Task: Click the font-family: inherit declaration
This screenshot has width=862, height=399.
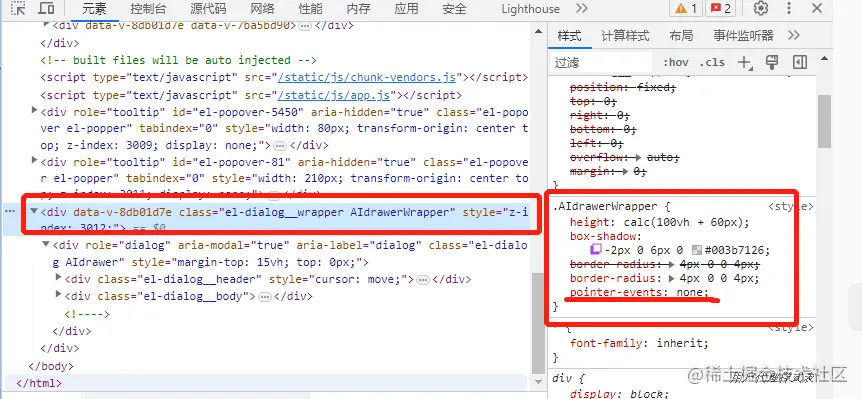Action: [639, 343]
